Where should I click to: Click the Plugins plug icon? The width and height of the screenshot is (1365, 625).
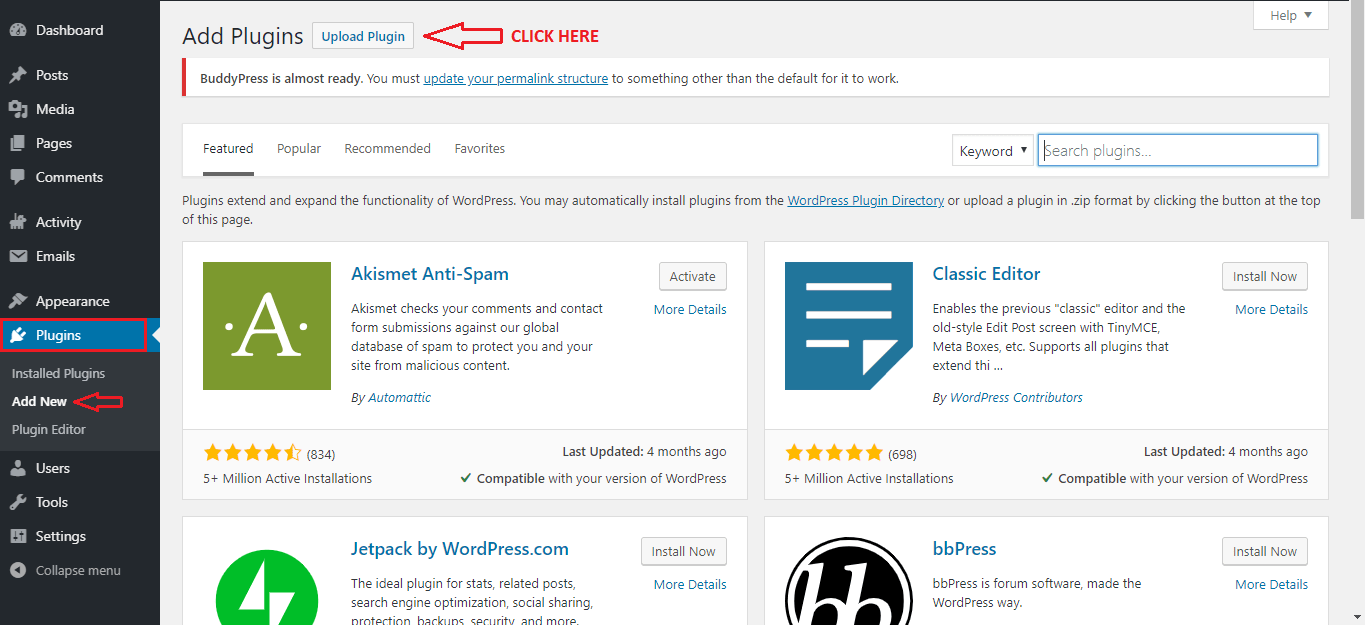18,335
